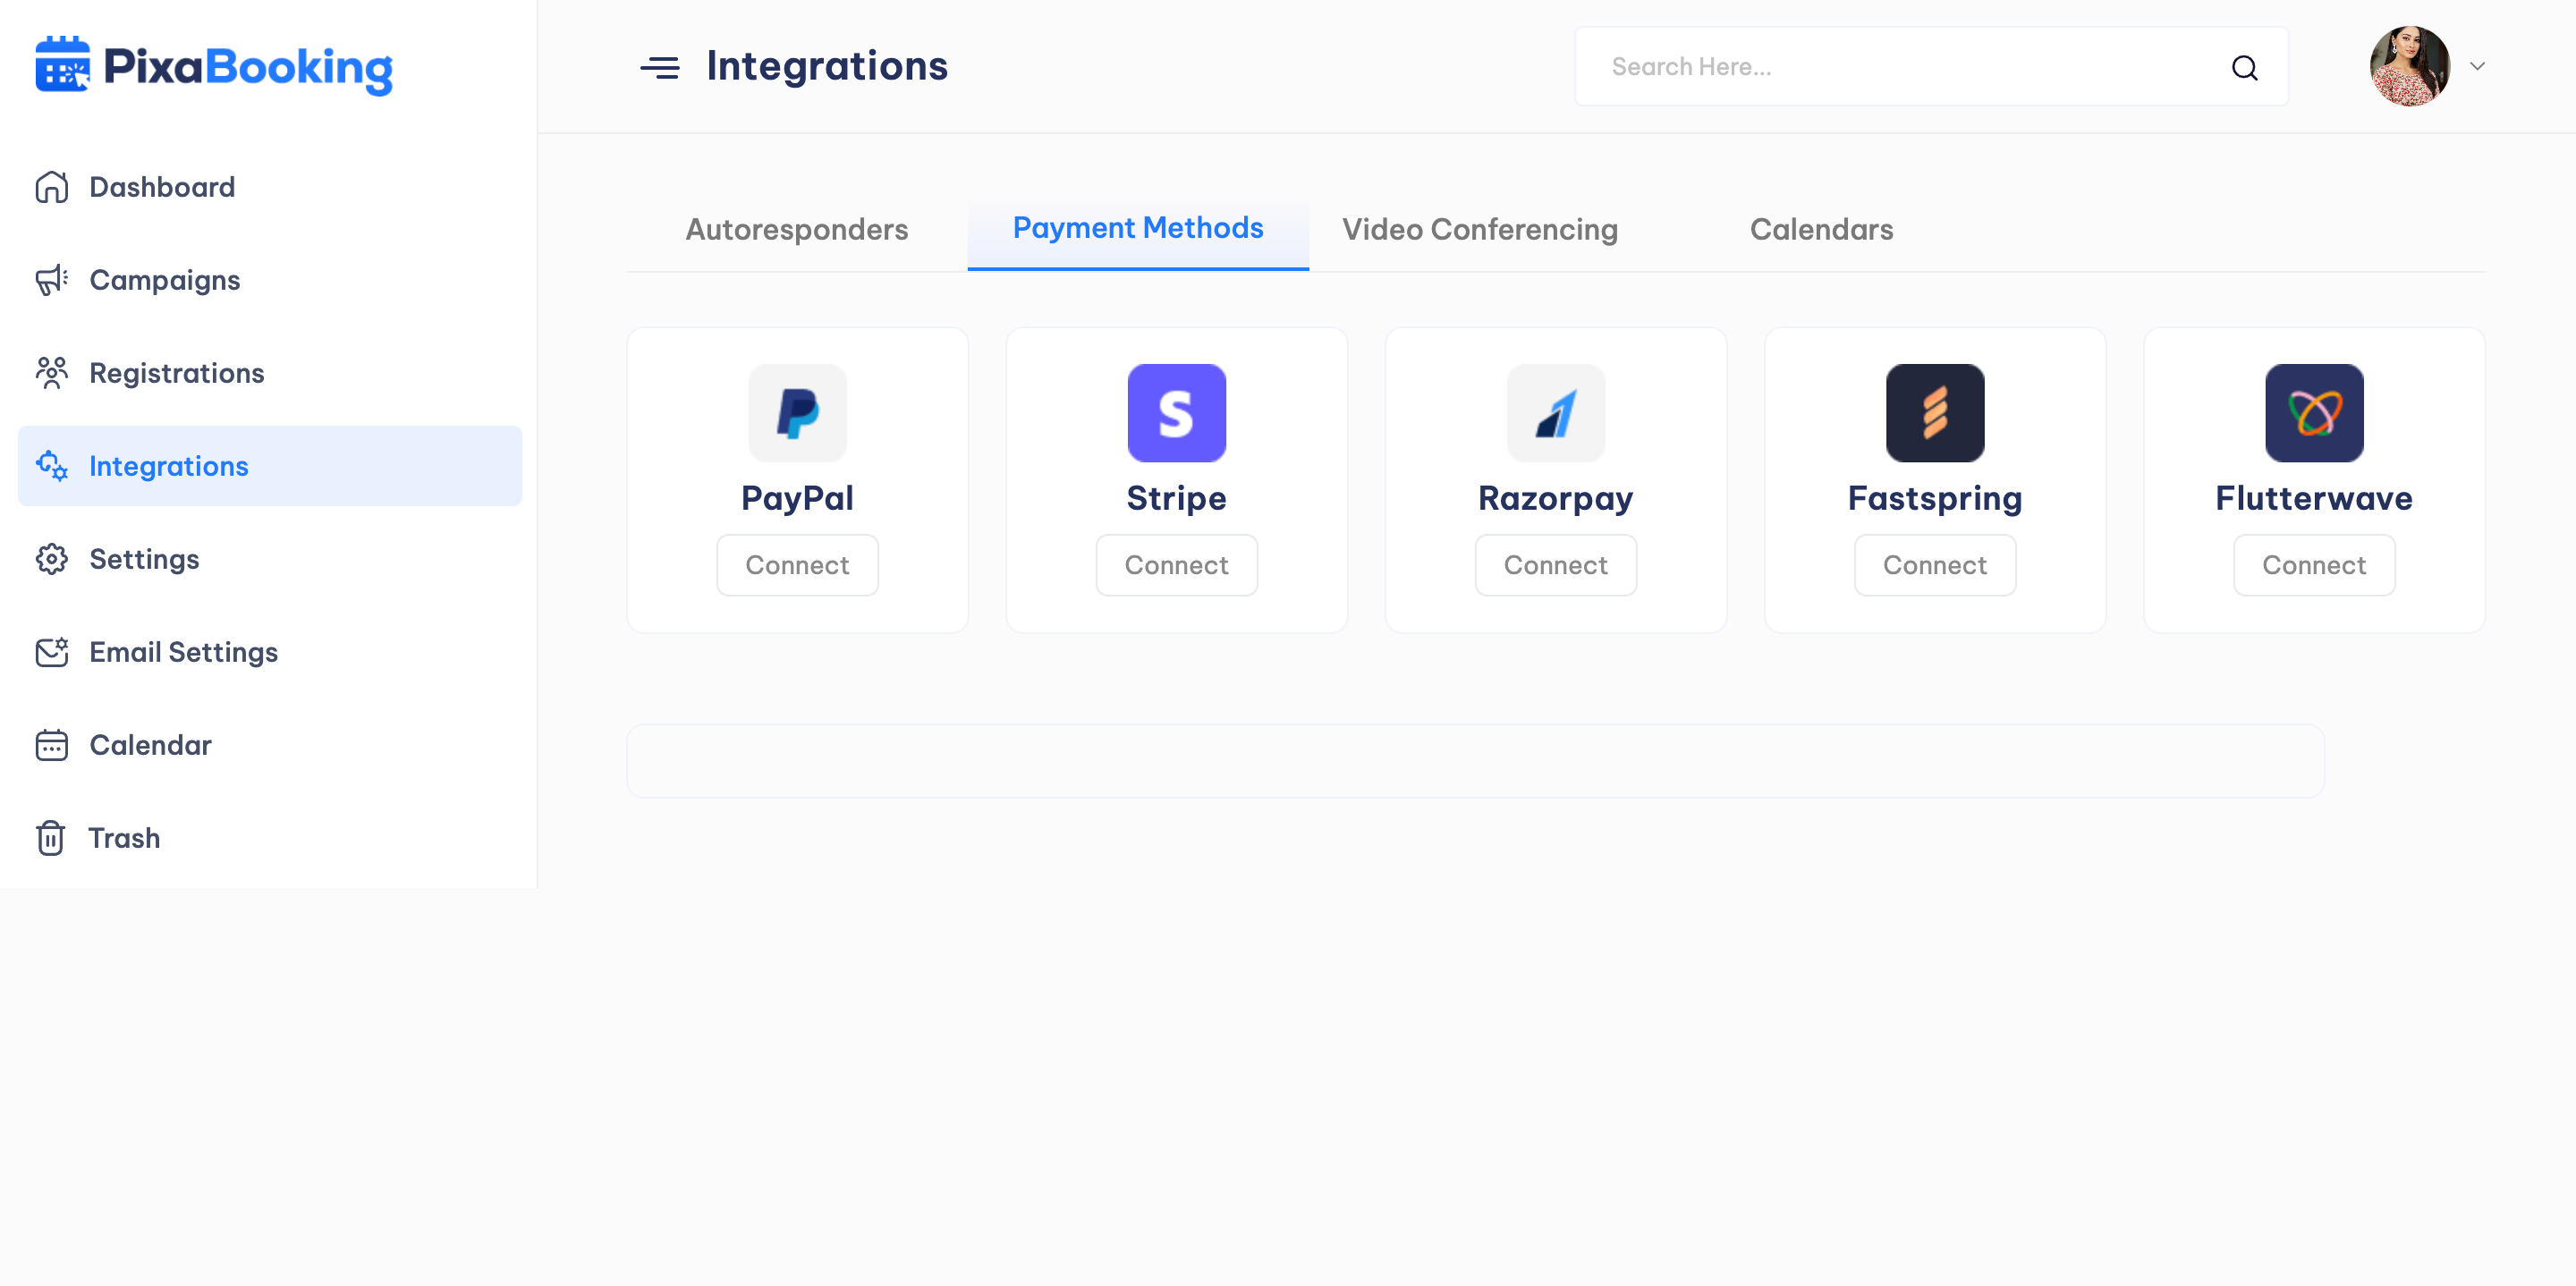
Task: Click the Fastspring card title
Action: 1935,498
